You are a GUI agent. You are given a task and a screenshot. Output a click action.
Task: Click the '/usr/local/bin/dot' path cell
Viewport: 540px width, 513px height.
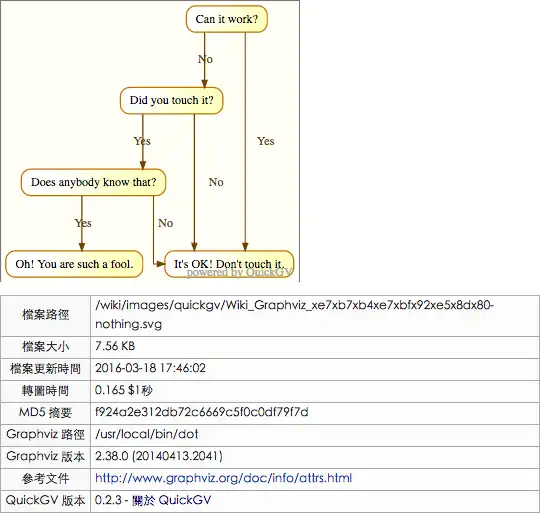[315, 435]
